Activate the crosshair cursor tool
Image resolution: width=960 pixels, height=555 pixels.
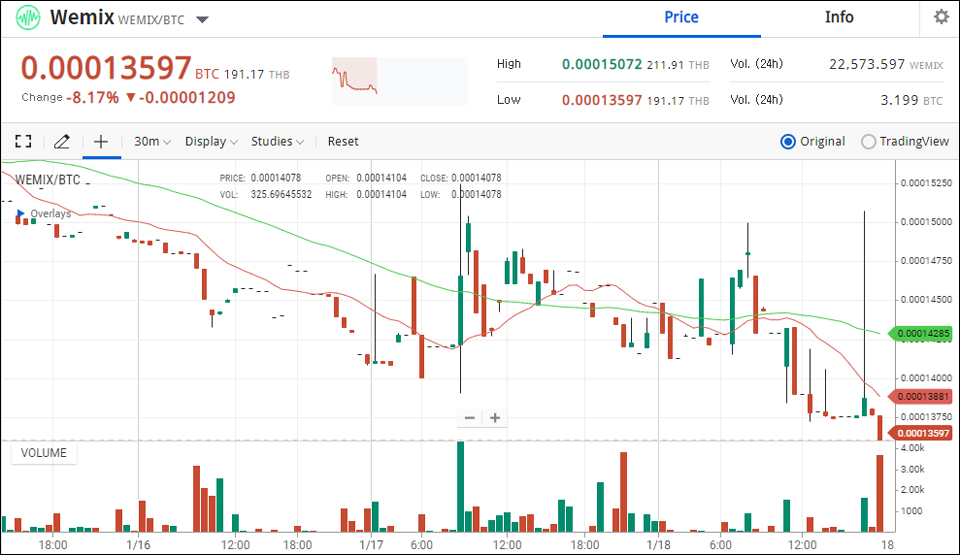point(100,142)
